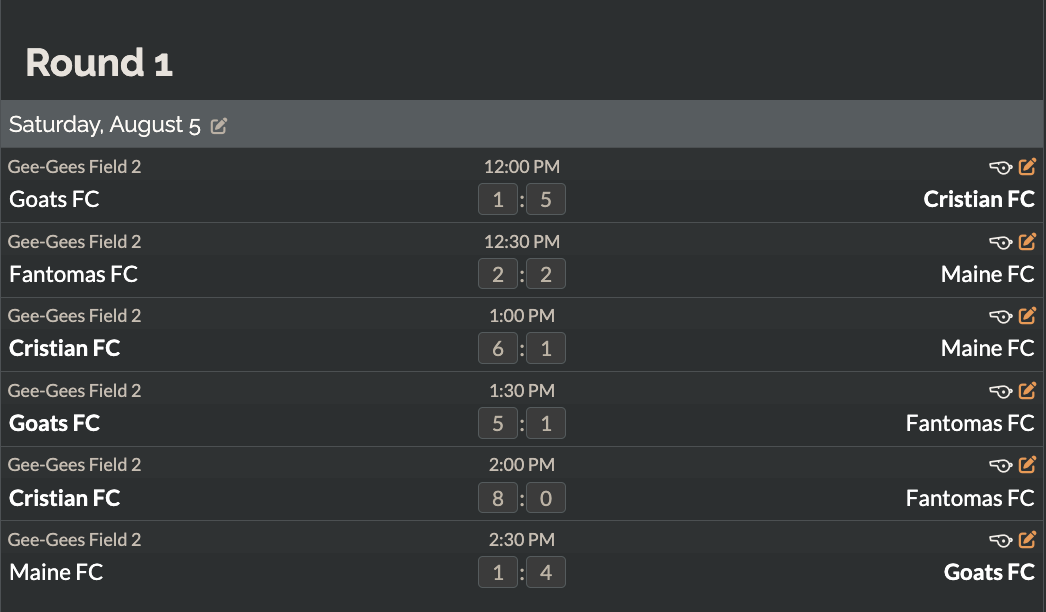This screenshot has width=1046, height=612.
Task: Edit the 2:30 PM Maine vs Goats match
Action: (1027, 539)
